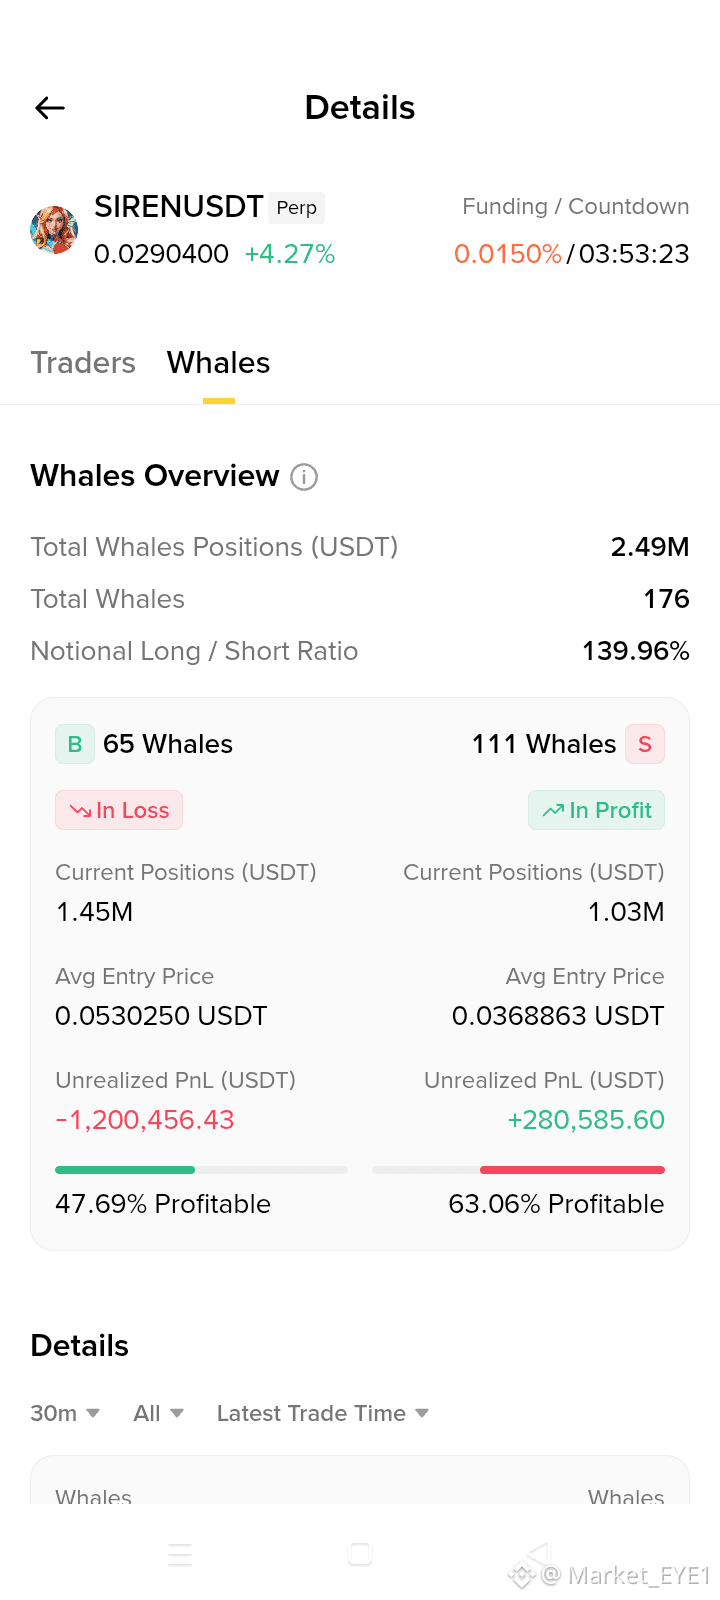This screenshot has width=720, height=1600.
Task: Tap the long unrealized PnL -1,200,456.43
Action: pos(145,1120)
